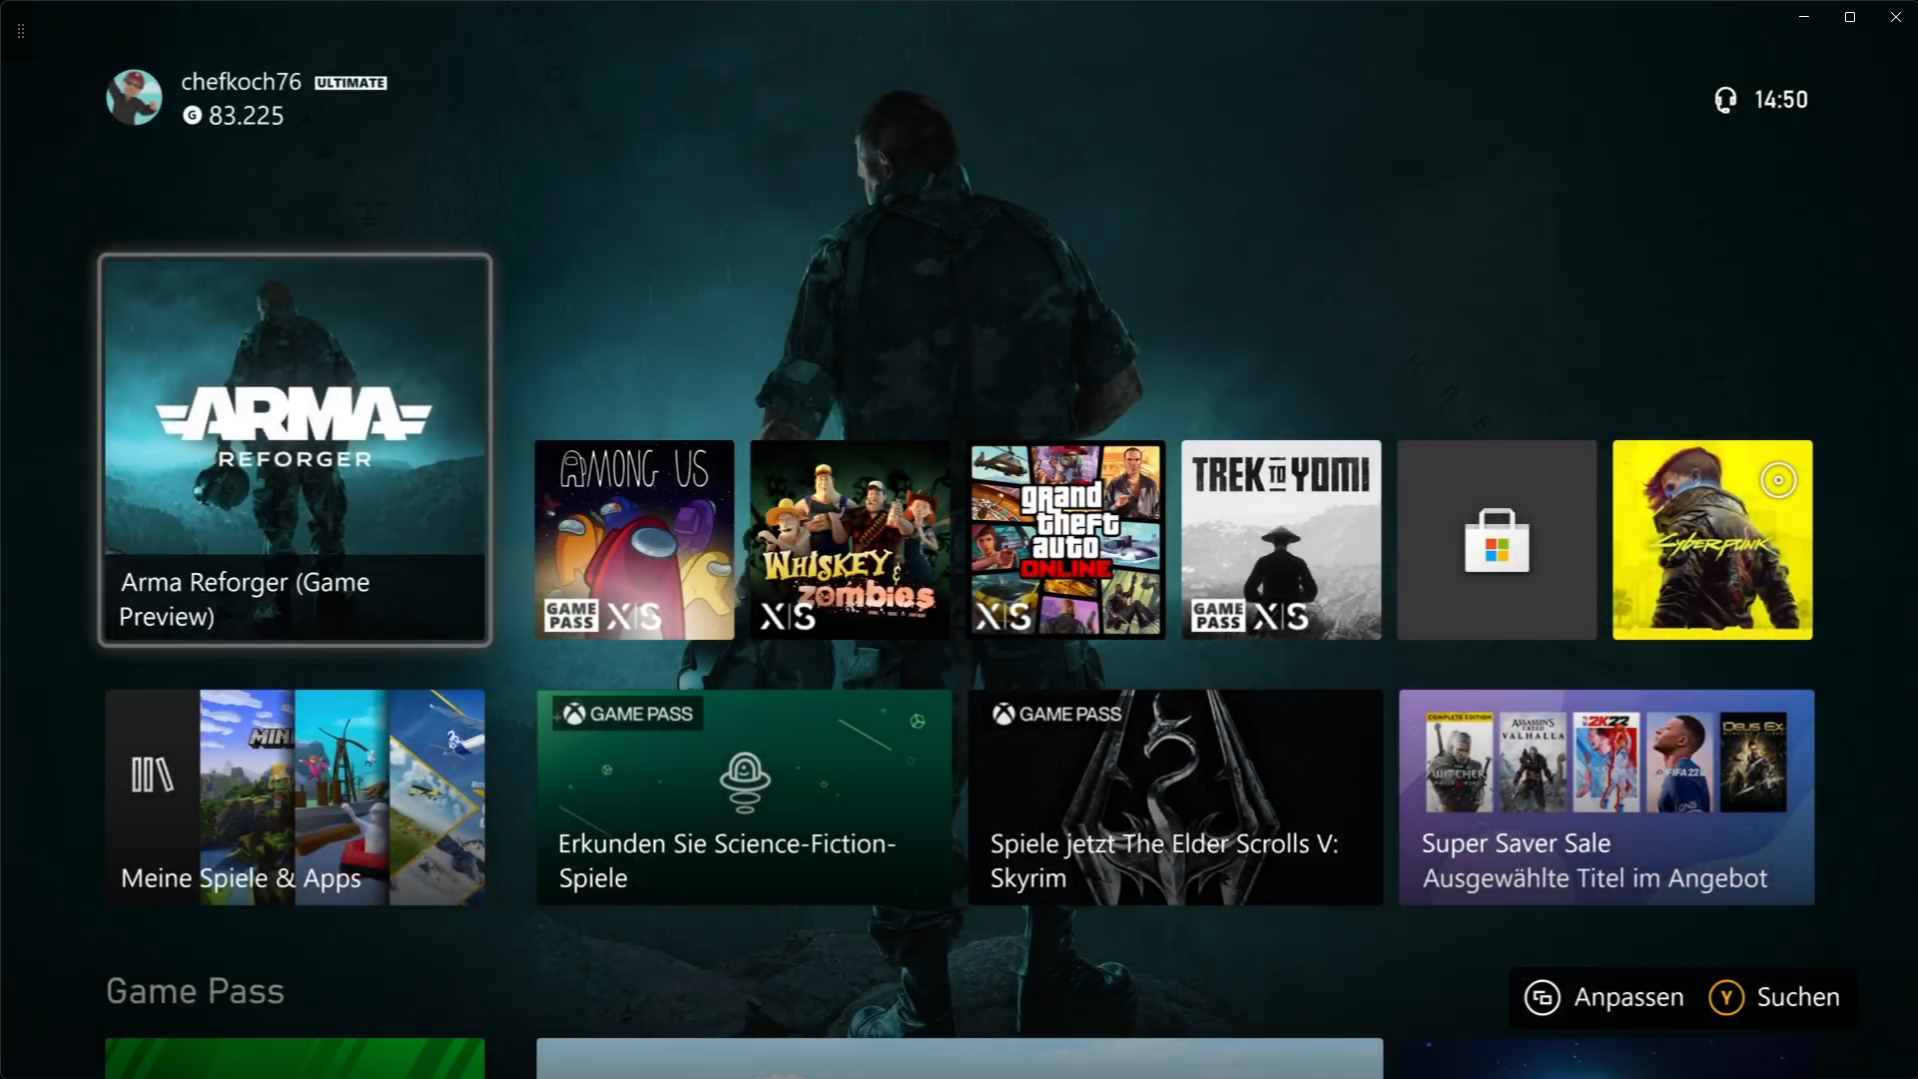Open Grand Theft Auto Online tile
Image resolution: width=1918 pixels, height=1079 pixels.
coord(1066,540)
